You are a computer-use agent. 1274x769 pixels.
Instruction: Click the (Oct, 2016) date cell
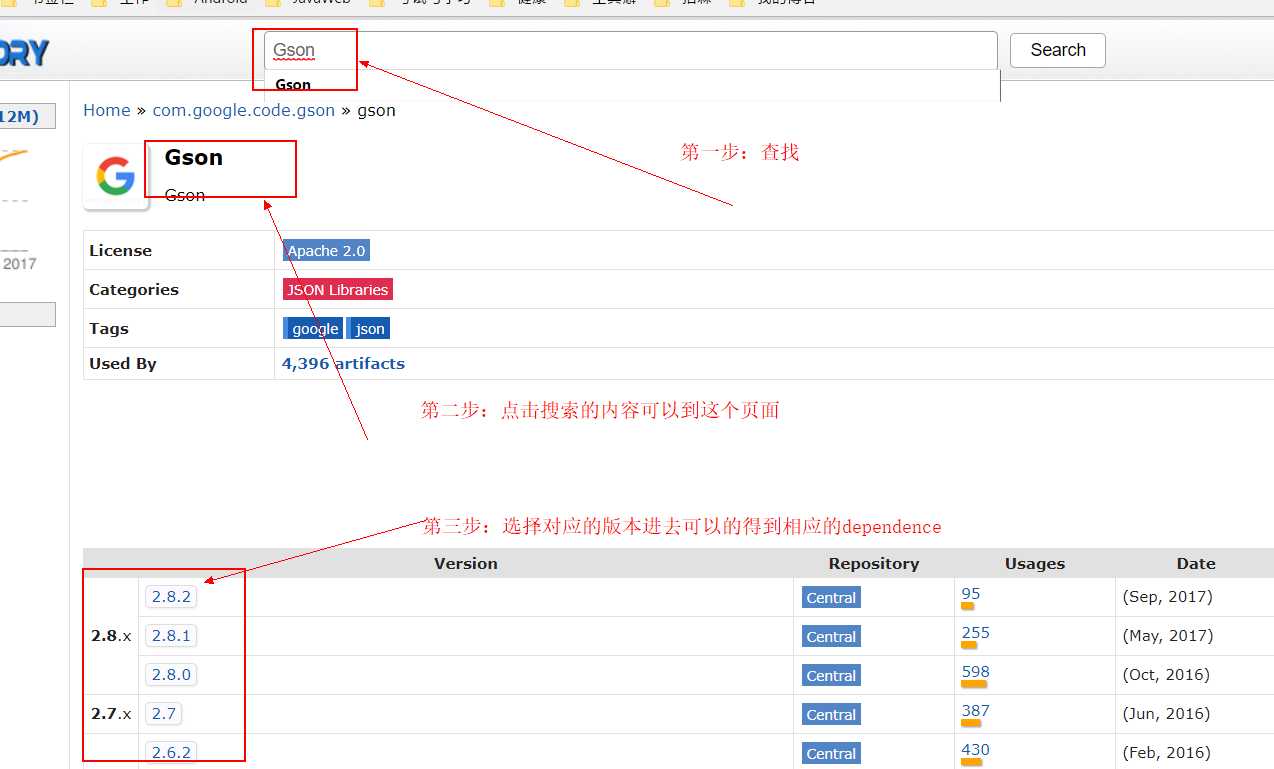[1166, 675]
